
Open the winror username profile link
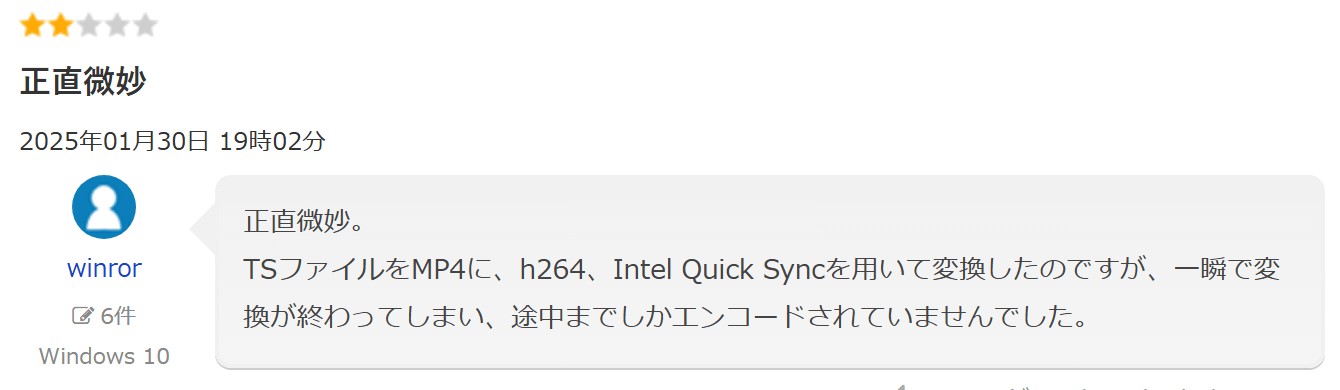(x=104, y=269)
